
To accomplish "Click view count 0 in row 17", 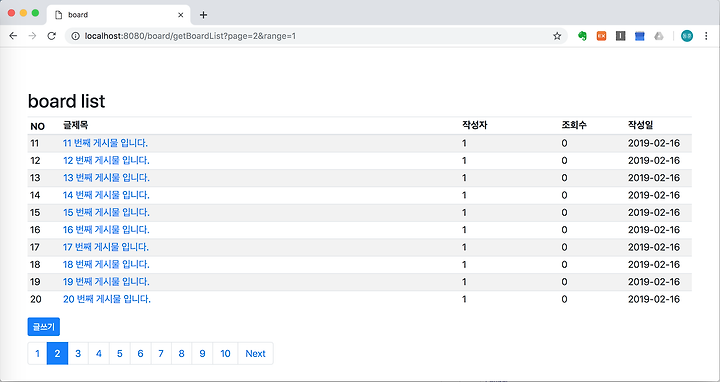I will click(x=564, y=247).
